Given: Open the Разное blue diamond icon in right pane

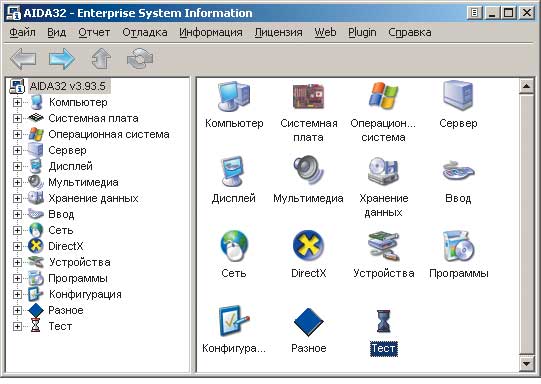Looking at the screenshot, I should 308,322.
